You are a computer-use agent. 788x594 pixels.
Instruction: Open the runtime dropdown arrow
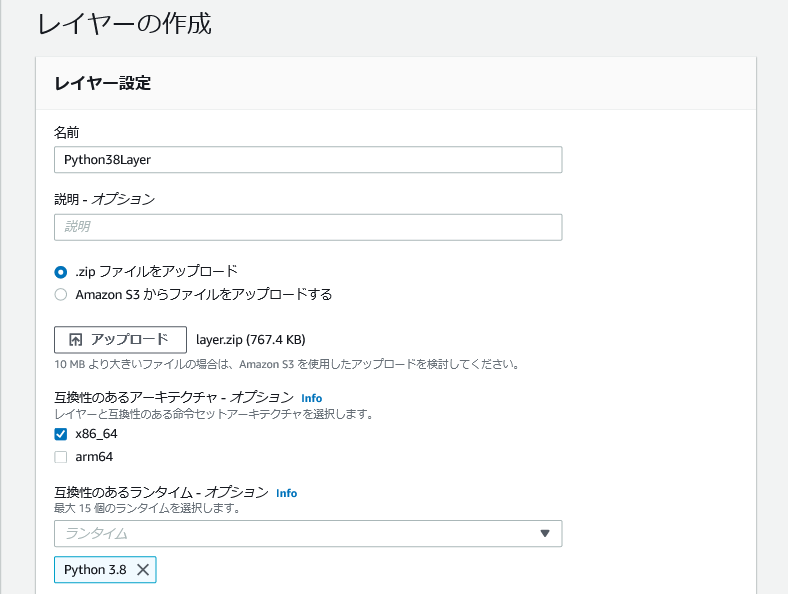tap(545, 533)
